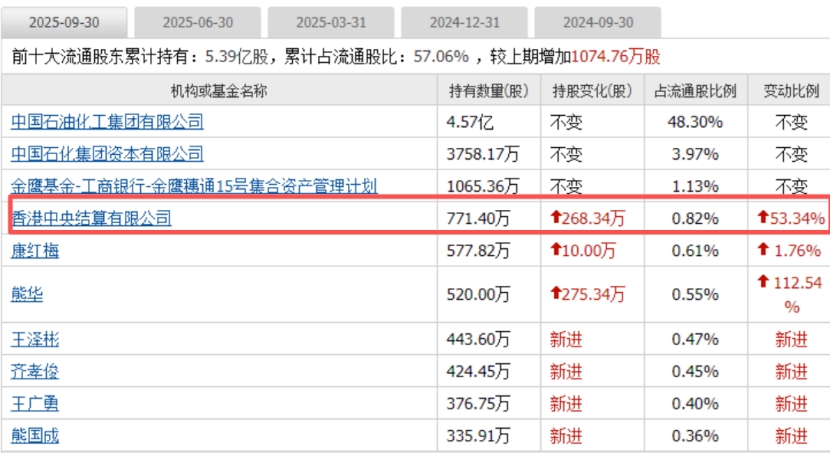
Task: Open 金鹰基金-工商银行-金鹰穗通15号 link
Action: 194,186
